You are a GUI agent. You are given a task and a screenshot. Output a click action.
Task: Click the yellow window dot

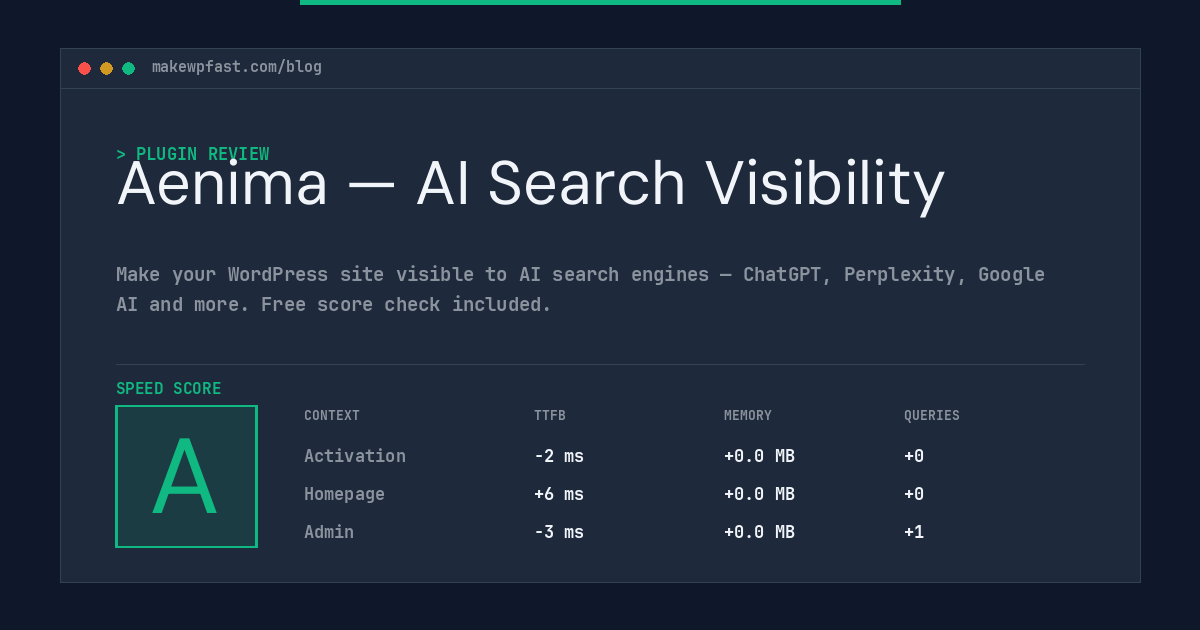(x=106, y=68)
